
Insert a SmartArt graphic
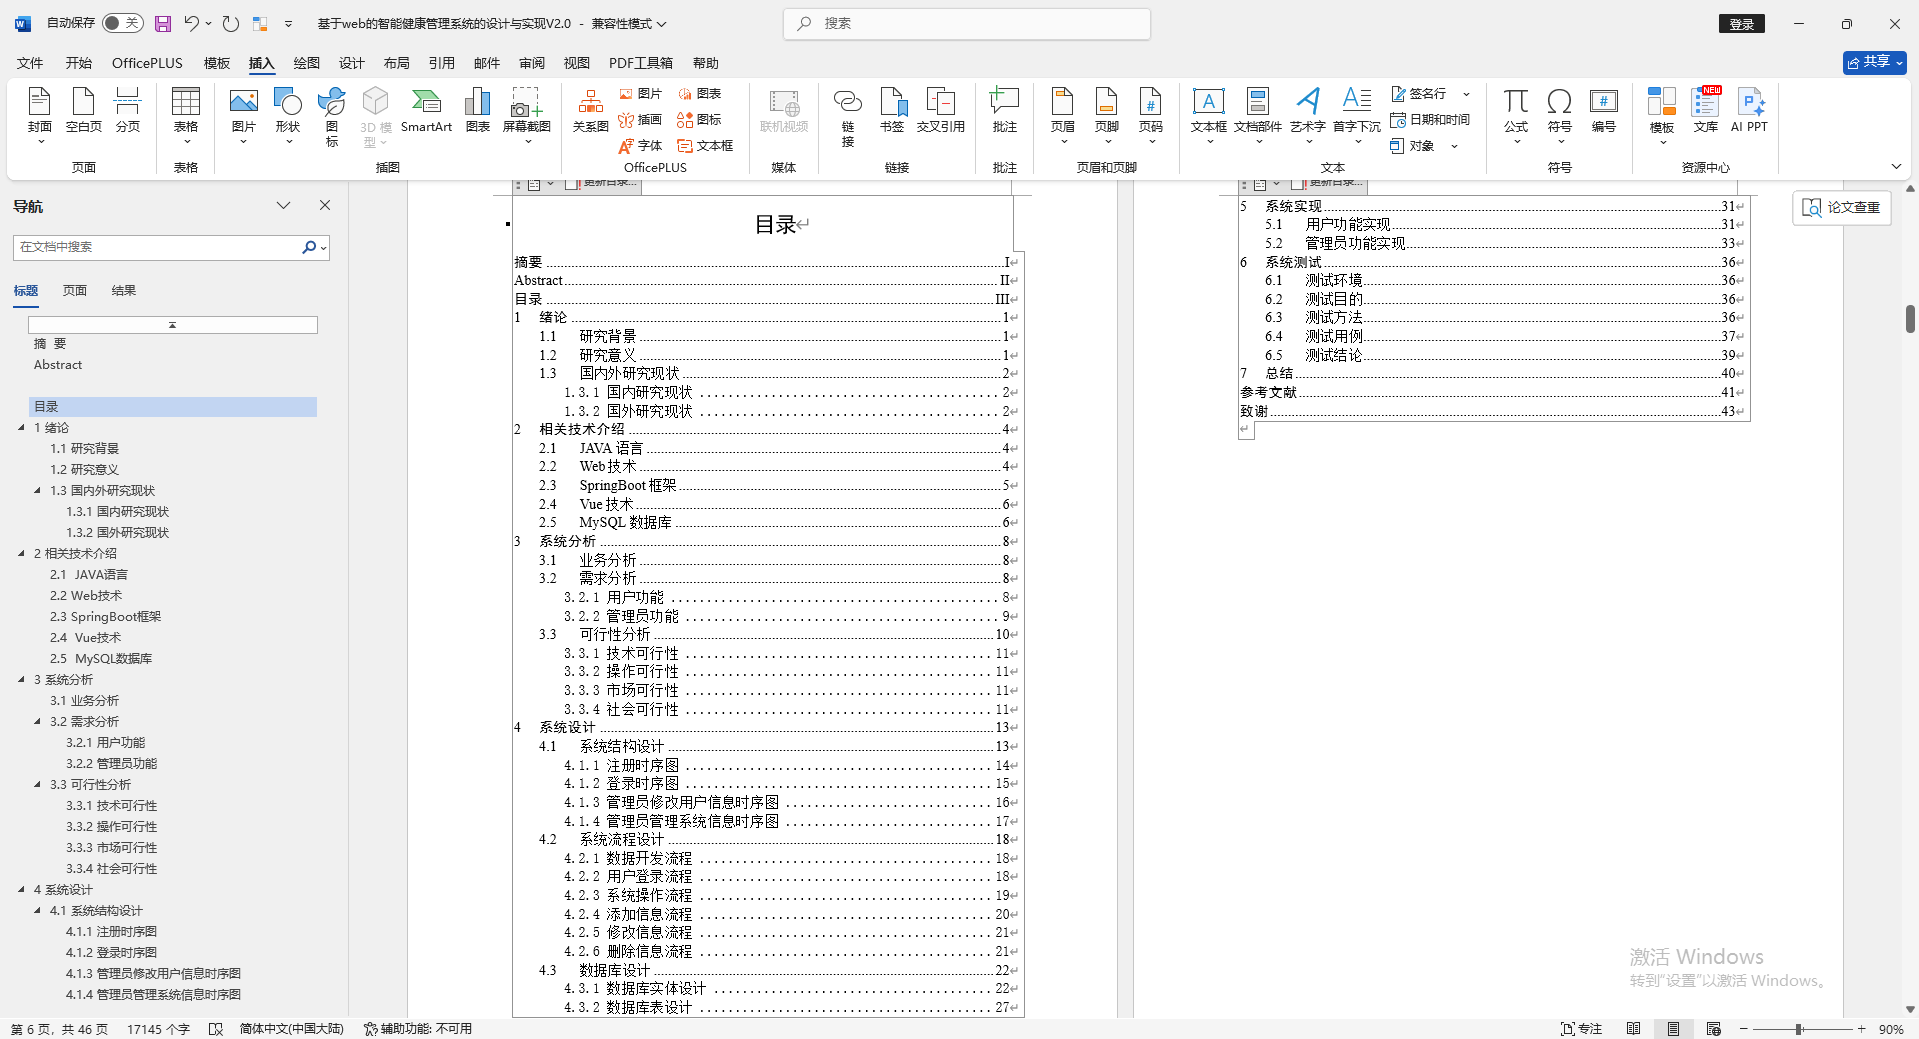point(426,110)
